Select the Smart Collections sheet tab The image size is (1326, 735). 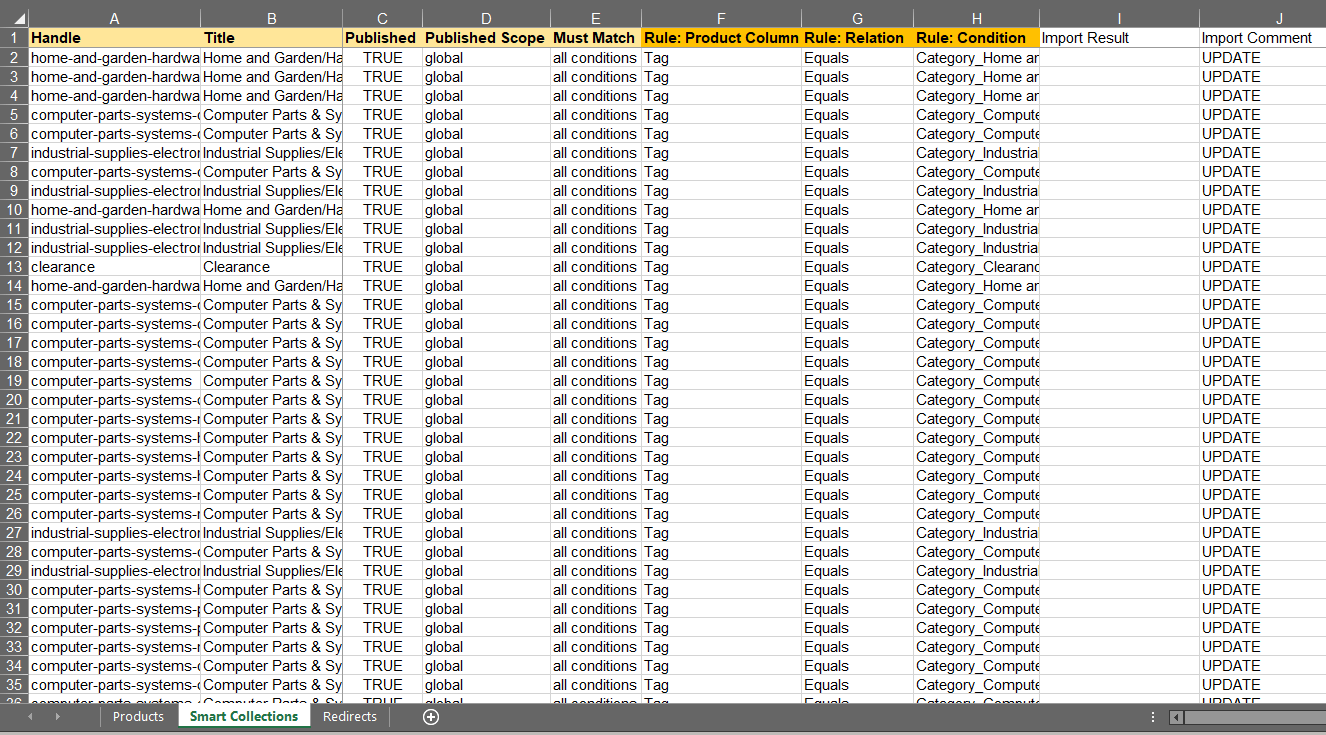(x=244, y=717)
